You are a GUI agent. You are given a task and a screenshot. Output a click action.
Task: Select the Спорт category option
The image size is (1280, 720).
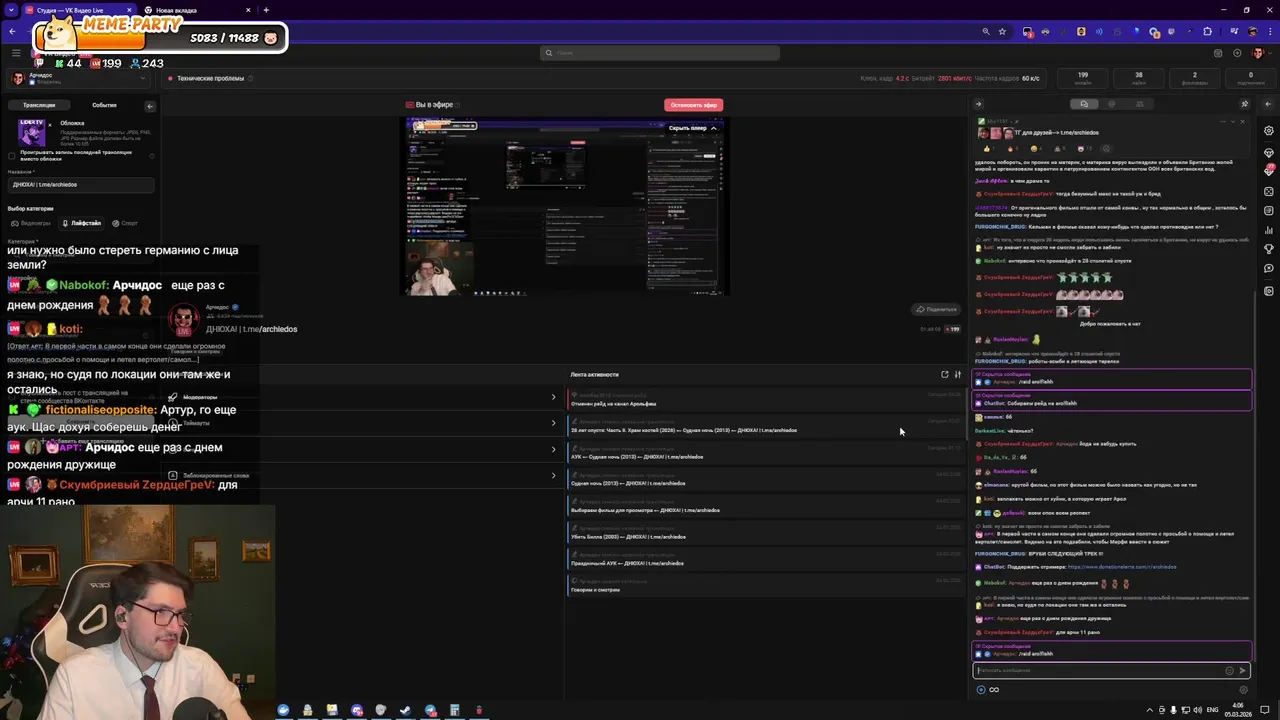pos(125,223)
